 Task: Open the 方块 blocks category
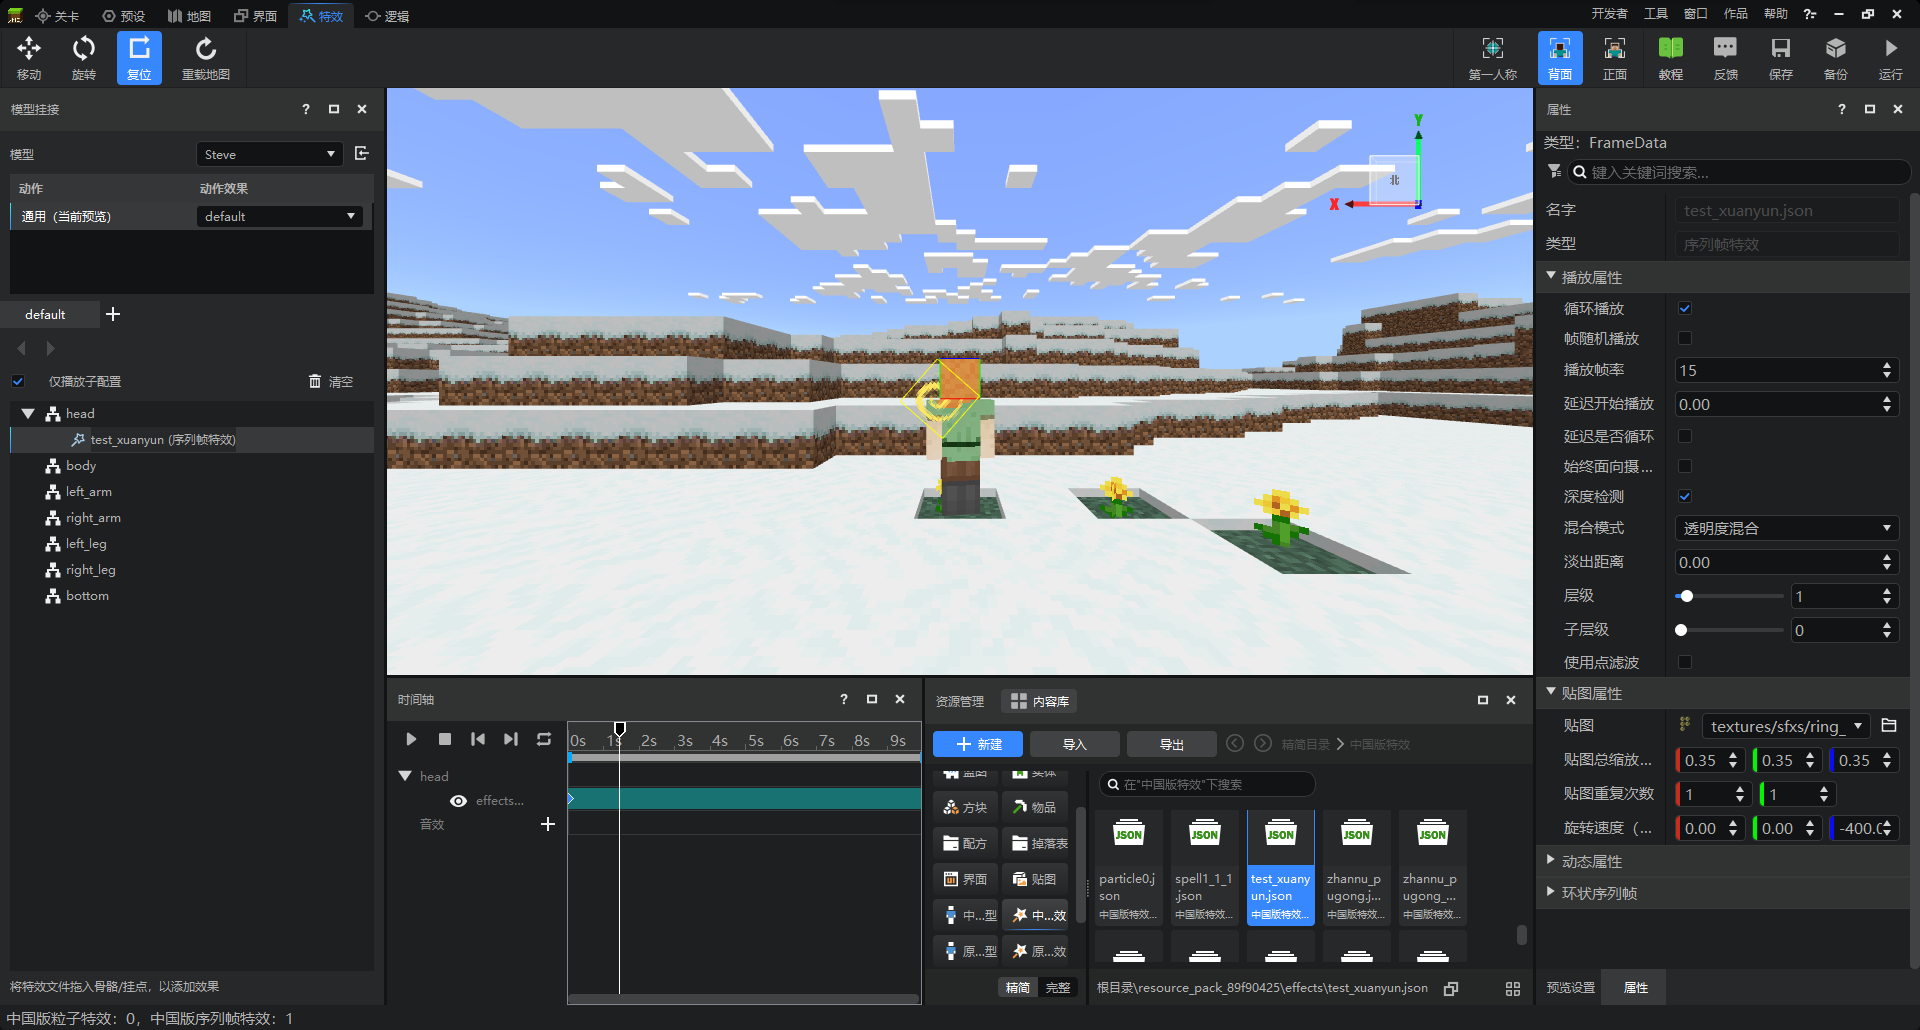pyautogui.click(x=965, y=807)
